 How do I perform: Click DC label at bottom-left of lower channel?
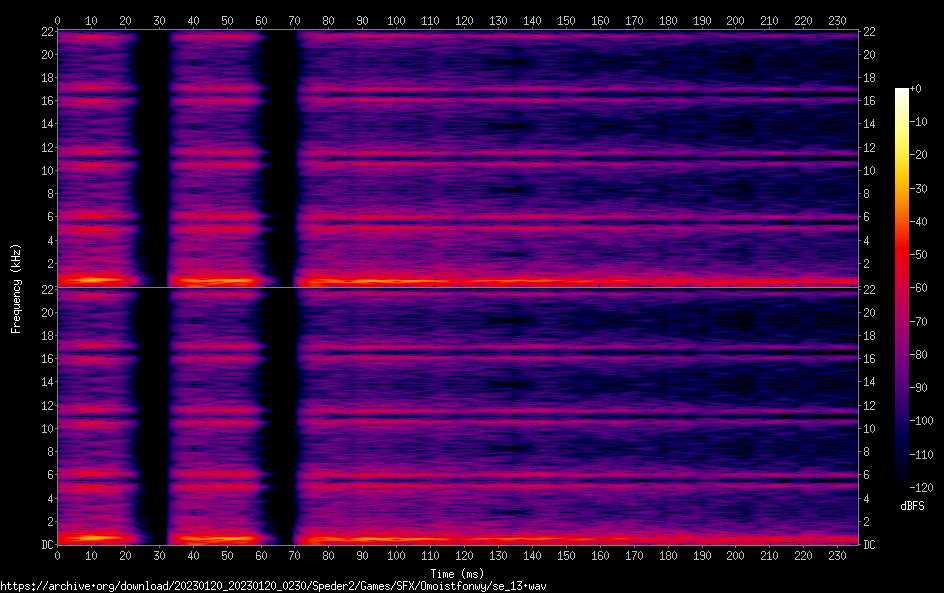(x=45, y=545)
